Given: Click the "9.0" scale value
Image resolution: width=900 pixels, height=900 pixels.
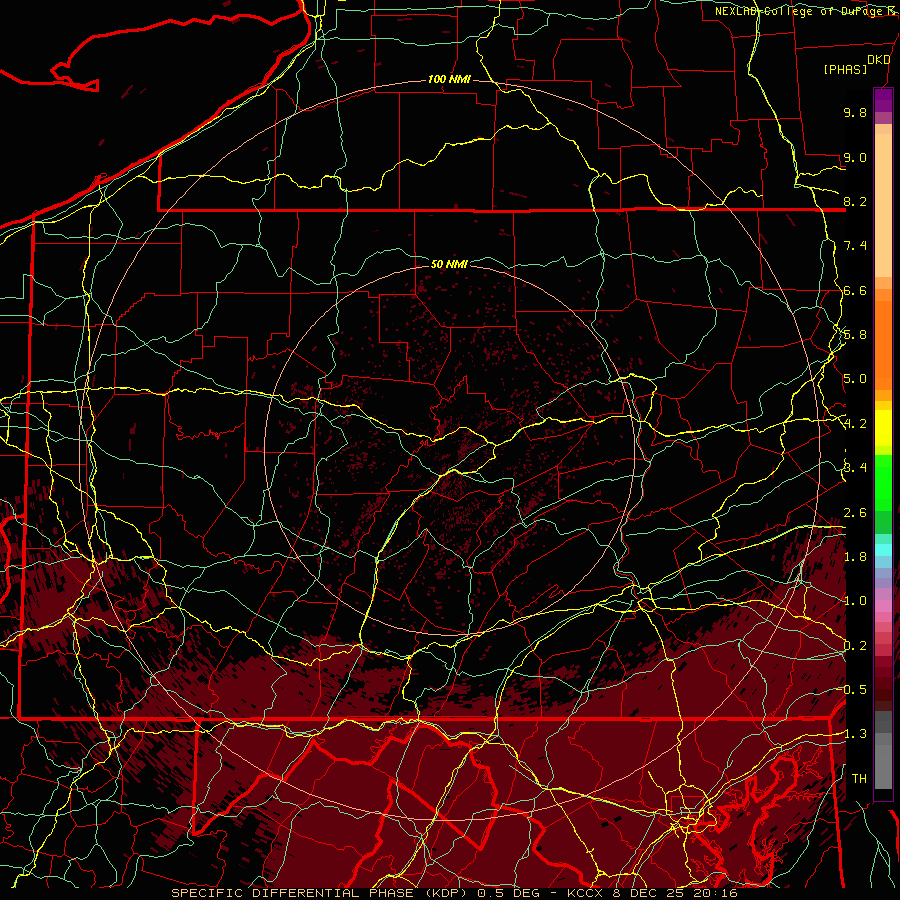Looking at the screenshot, I should pos(855,157).
